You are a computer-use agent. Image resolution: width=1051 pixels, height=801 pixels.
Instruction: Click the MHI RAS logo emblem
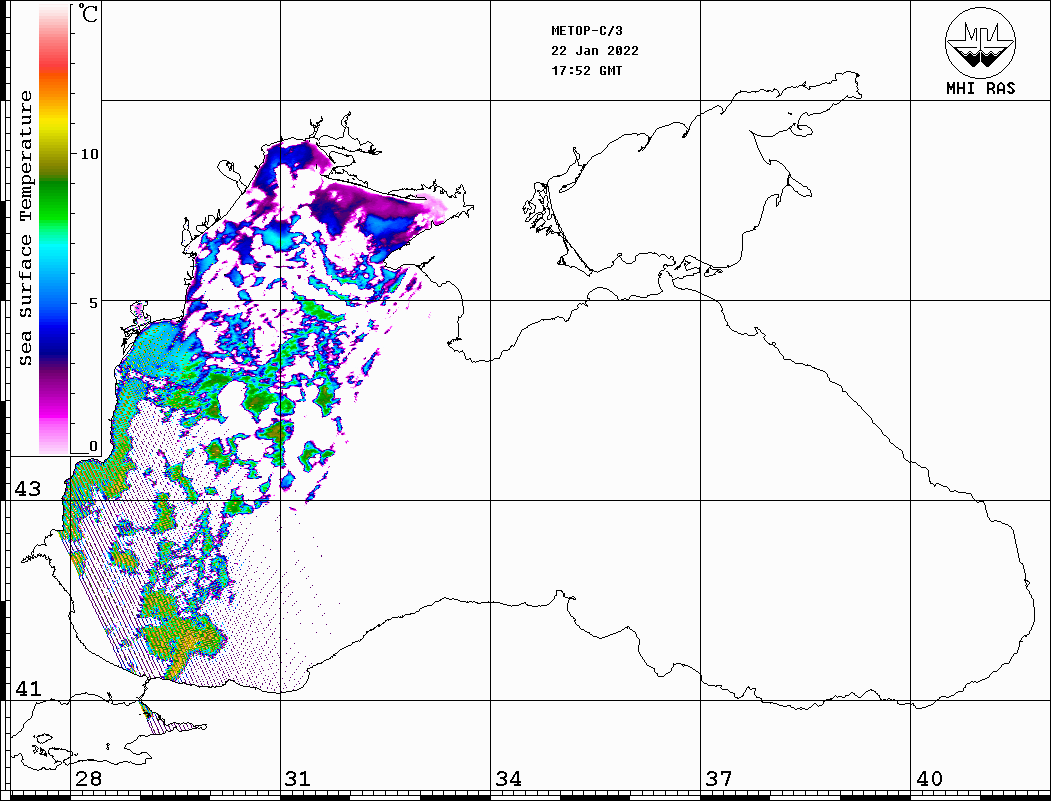tap(980, 42)
